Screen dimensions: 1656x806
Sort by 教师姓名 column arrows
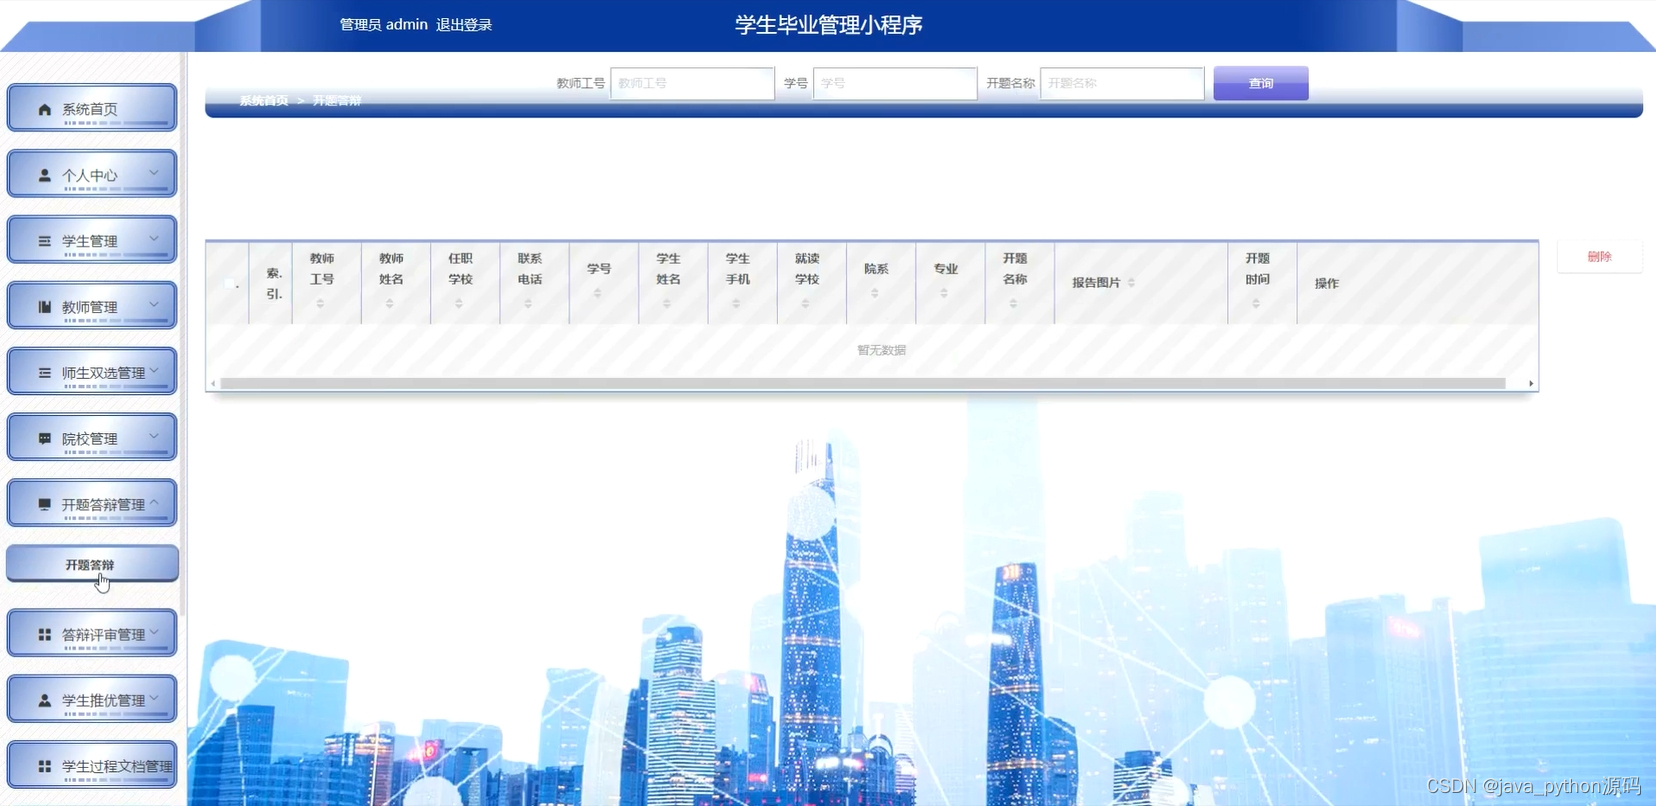point(389,303)
